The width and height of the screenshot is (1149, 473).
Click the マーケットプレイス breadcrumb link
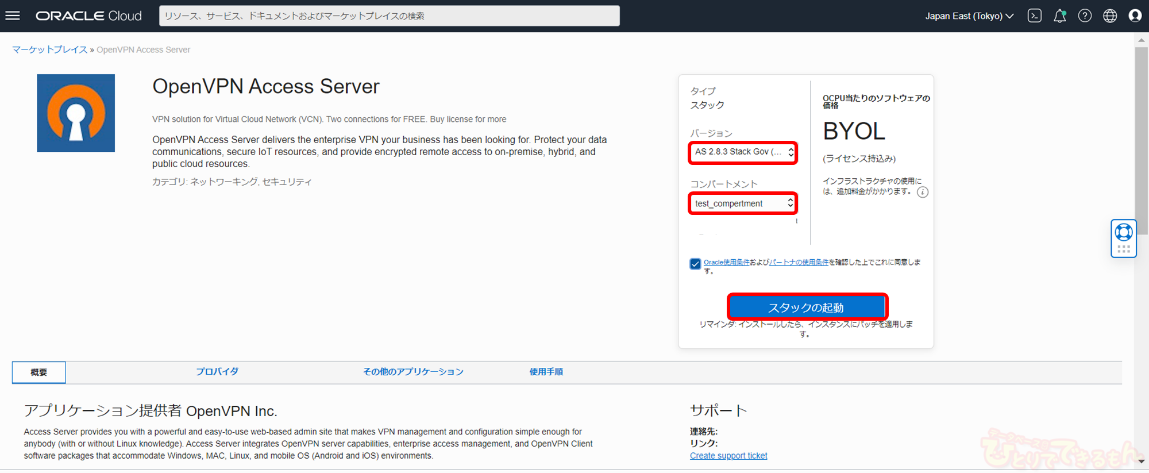[x=49, y=49]
